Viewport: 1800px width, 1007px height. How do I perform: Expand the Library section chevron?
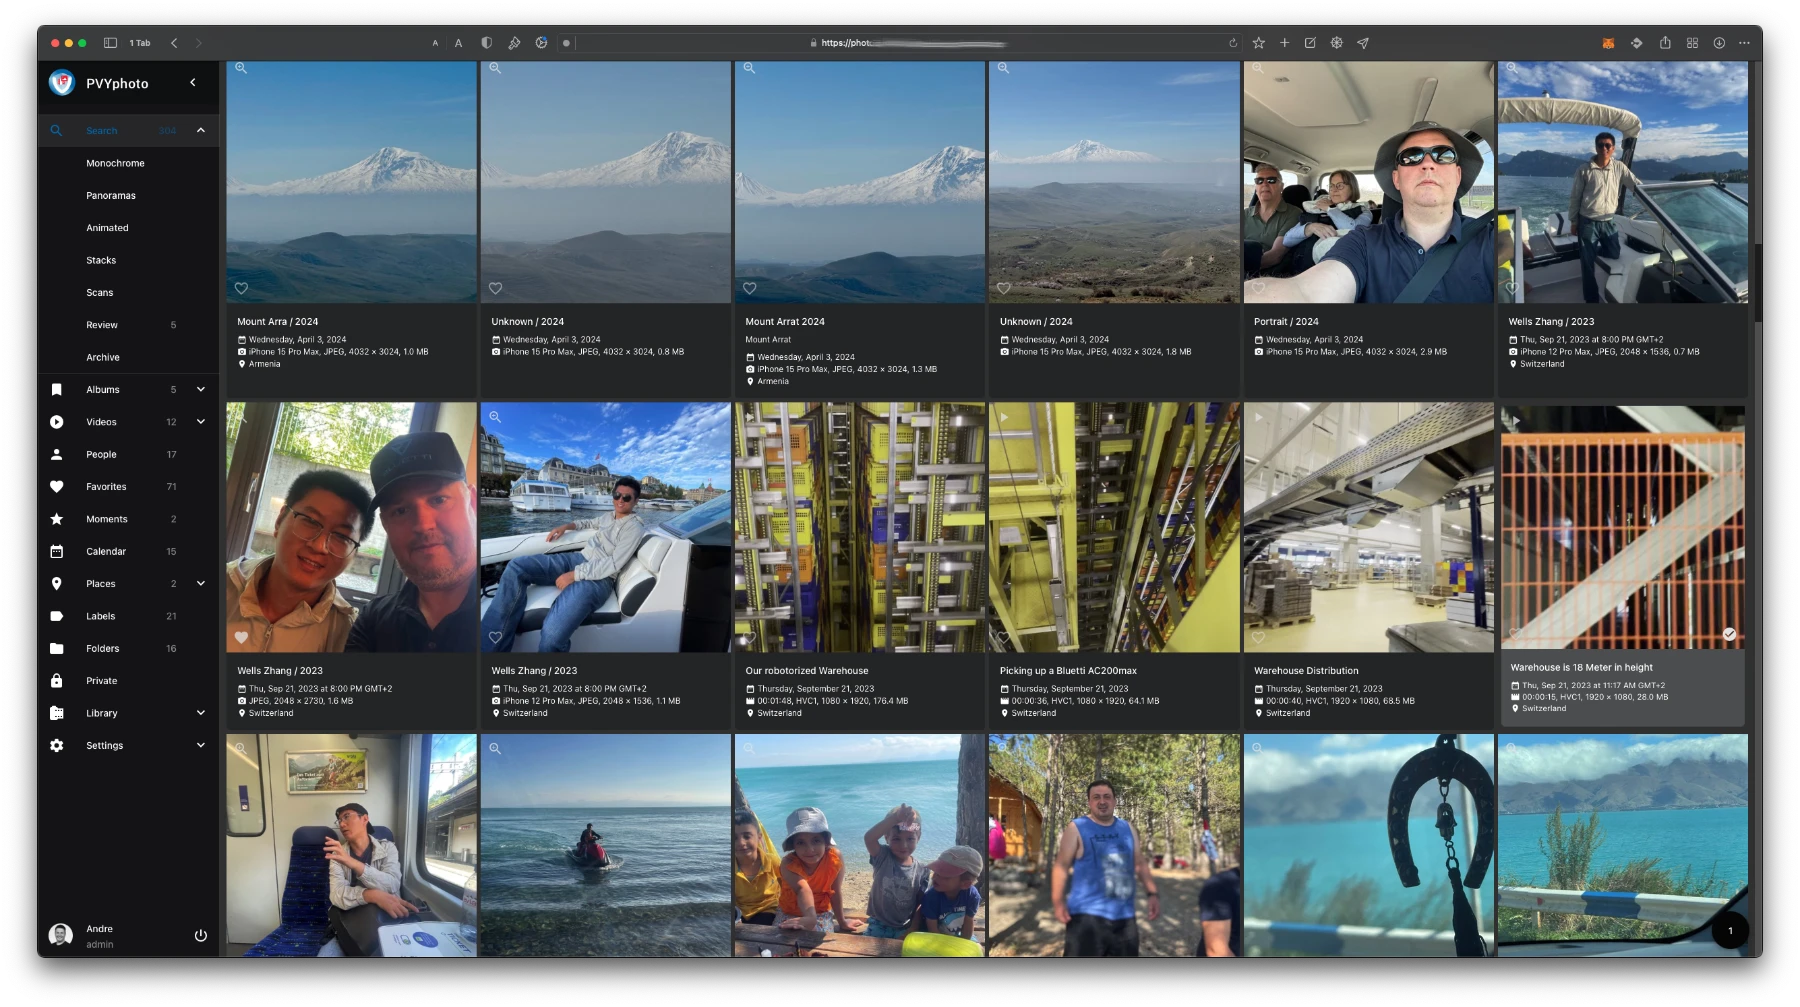pyautogui.click(x=201, y=713)
